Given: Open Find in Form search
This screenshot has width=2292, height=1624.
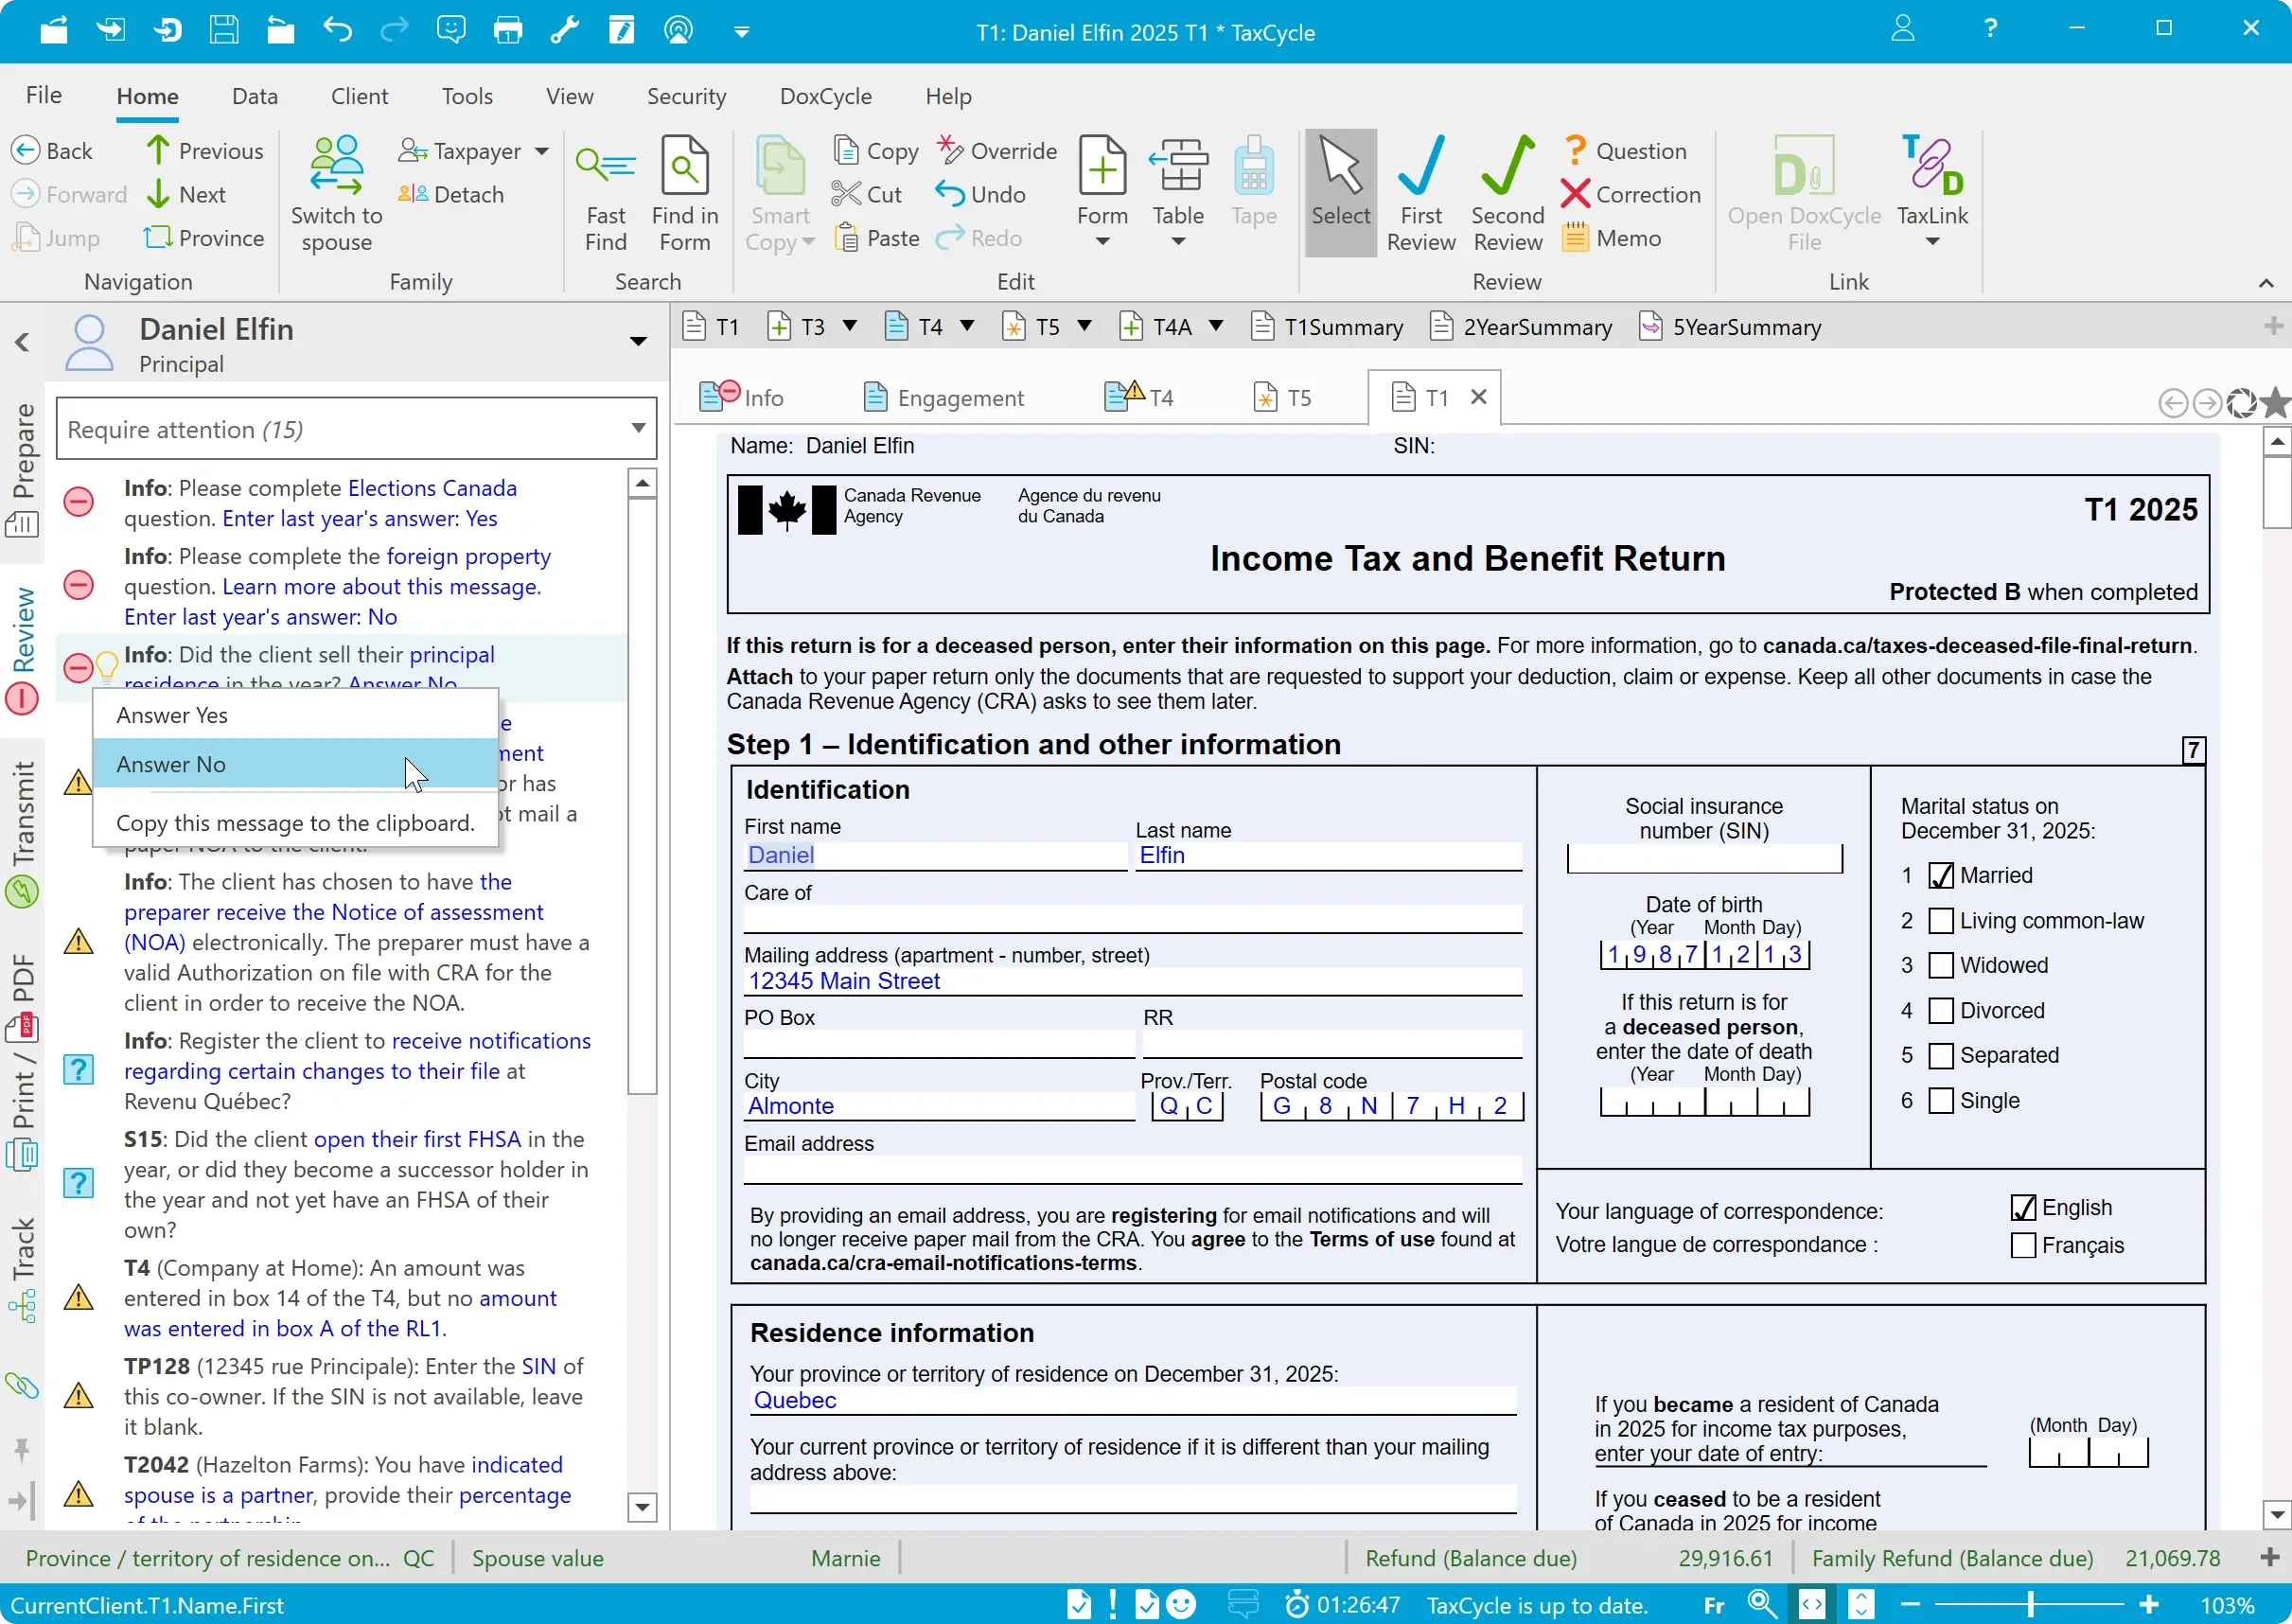Looking at the screenshot, I should point(684,167).
